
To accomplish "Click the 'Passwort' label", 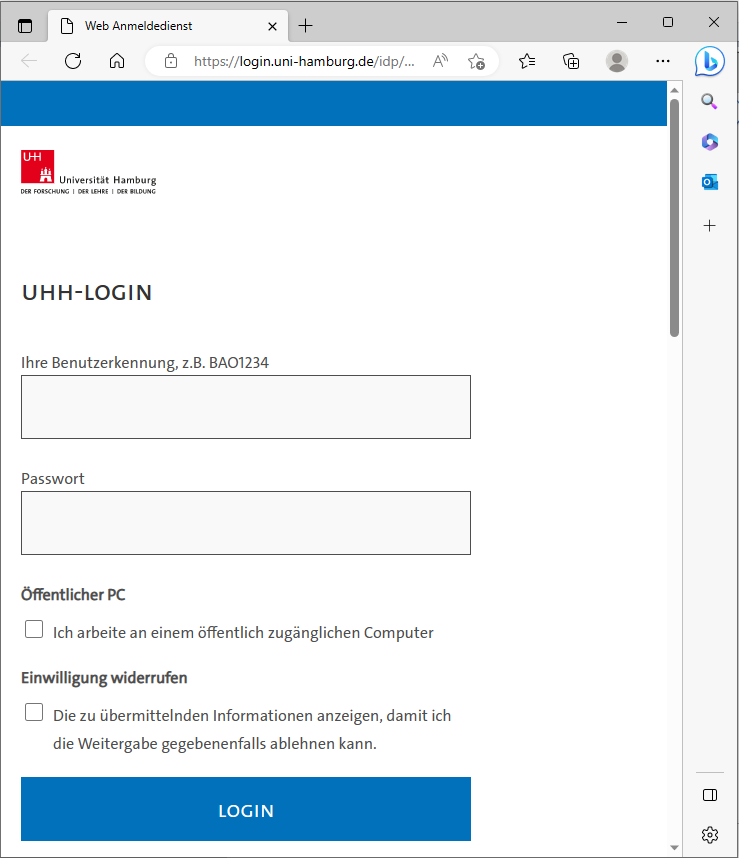I will point(53,479).
